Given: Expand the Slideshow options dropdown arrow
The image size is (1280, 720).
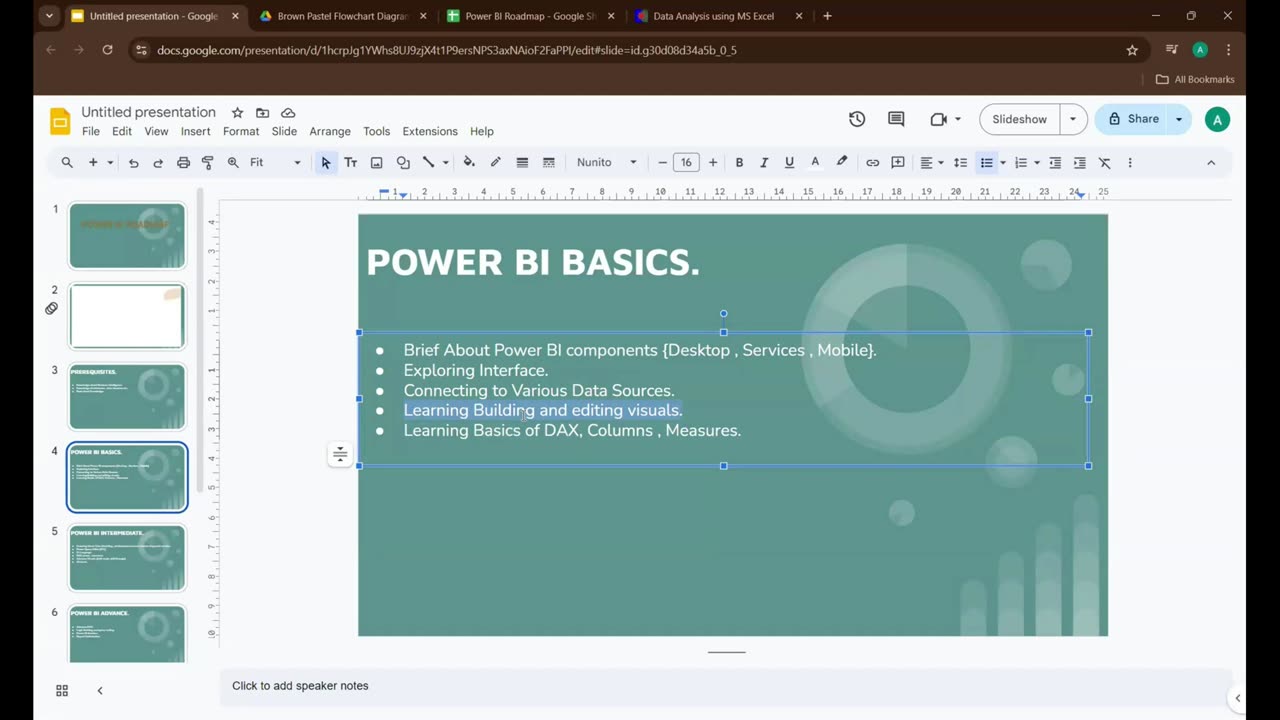Looking at the screenshot, I should tap(1073, 119).
